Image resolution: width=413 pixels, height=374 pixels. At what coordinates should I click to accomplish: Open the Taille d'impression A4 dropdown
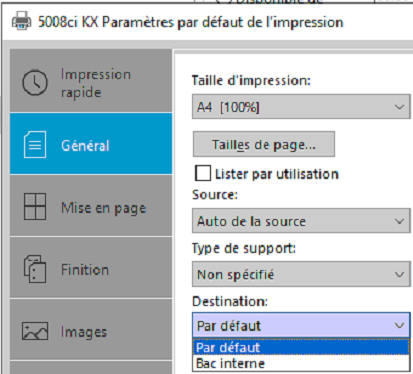[301, 107]
